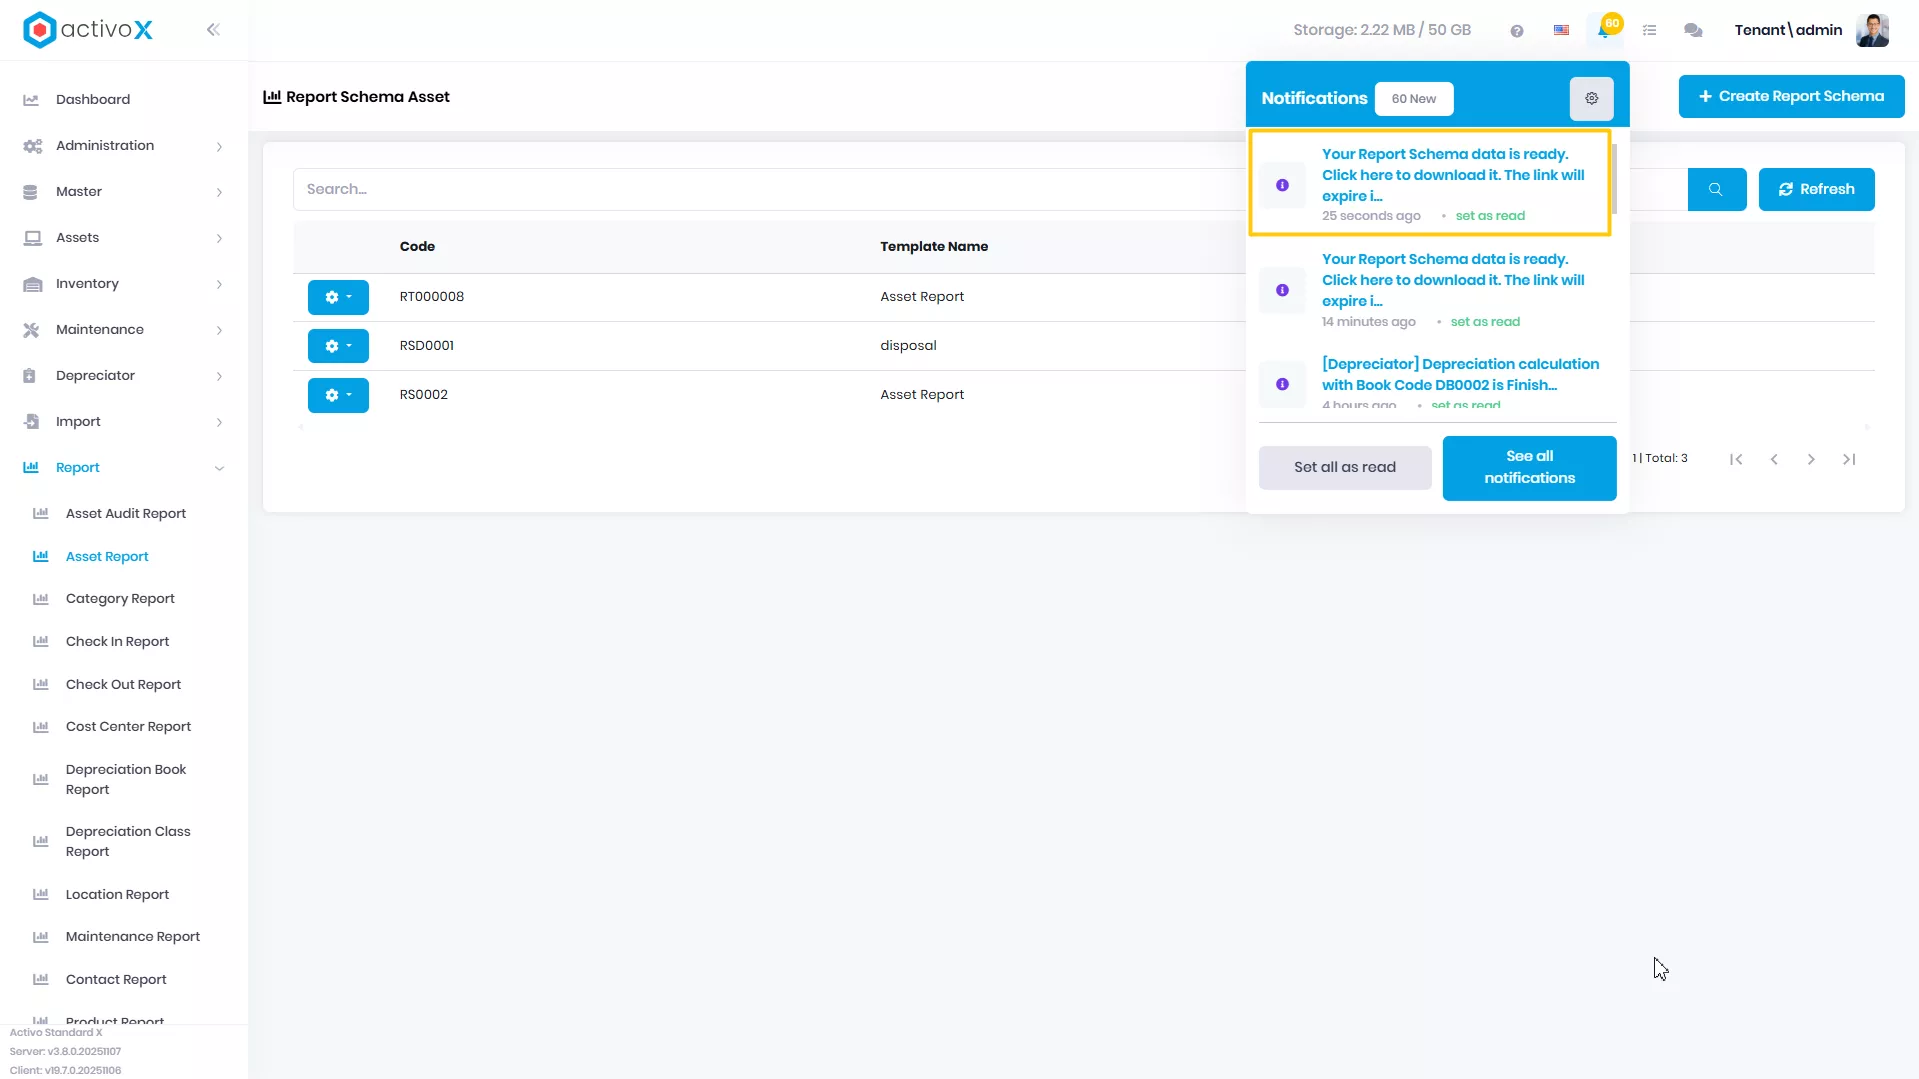Open Category Report from sidebar
1919x1079 pixels.
coord(120,599)
